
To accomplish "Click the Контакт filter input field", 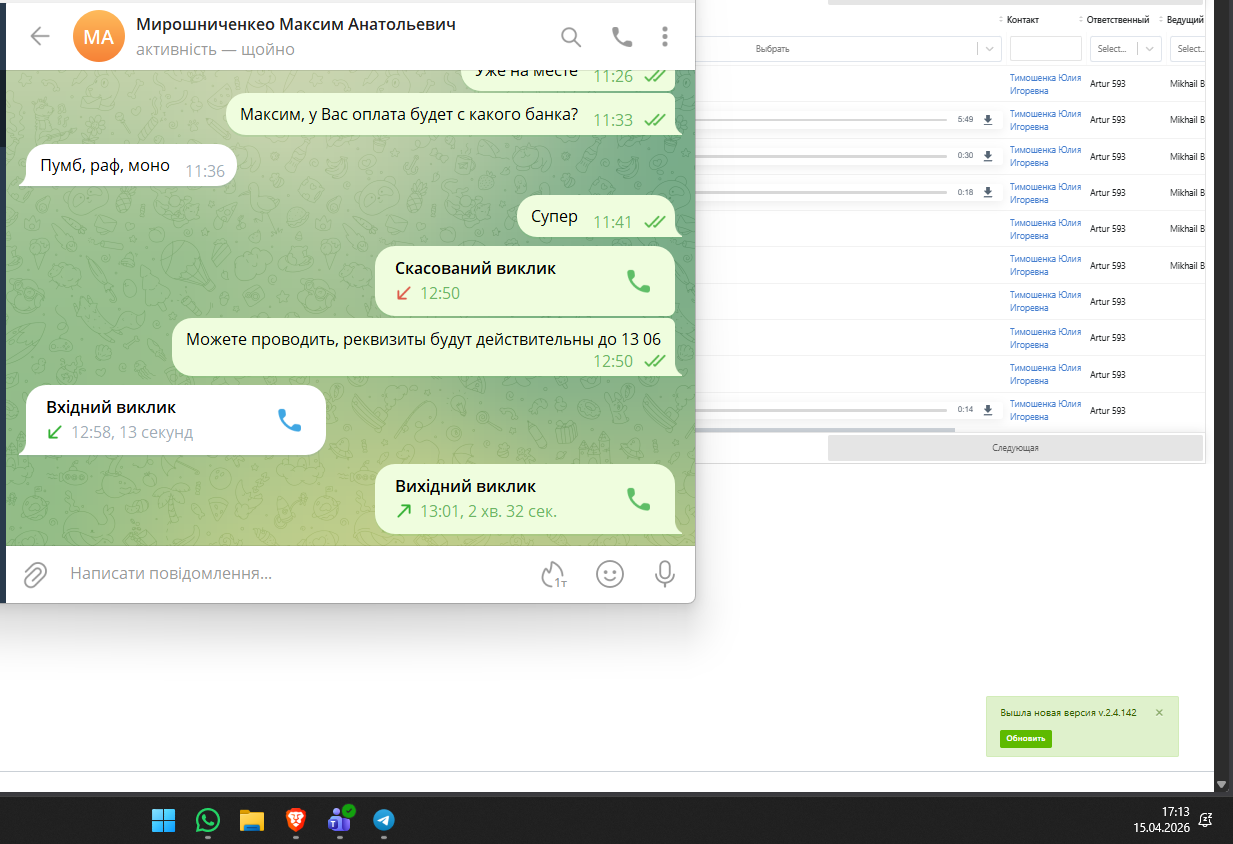I will click(x=1046, y=49).
